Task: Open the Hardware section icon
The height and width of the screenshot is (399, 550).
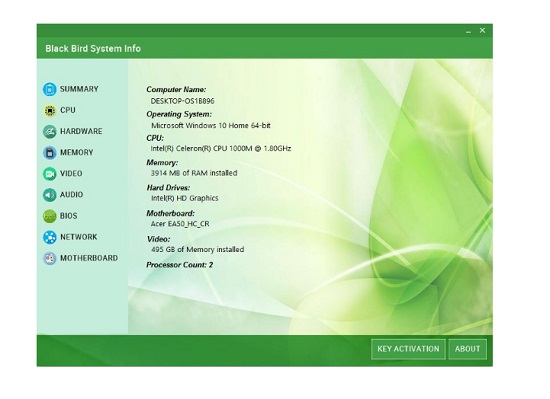Action: pos(49,131)
